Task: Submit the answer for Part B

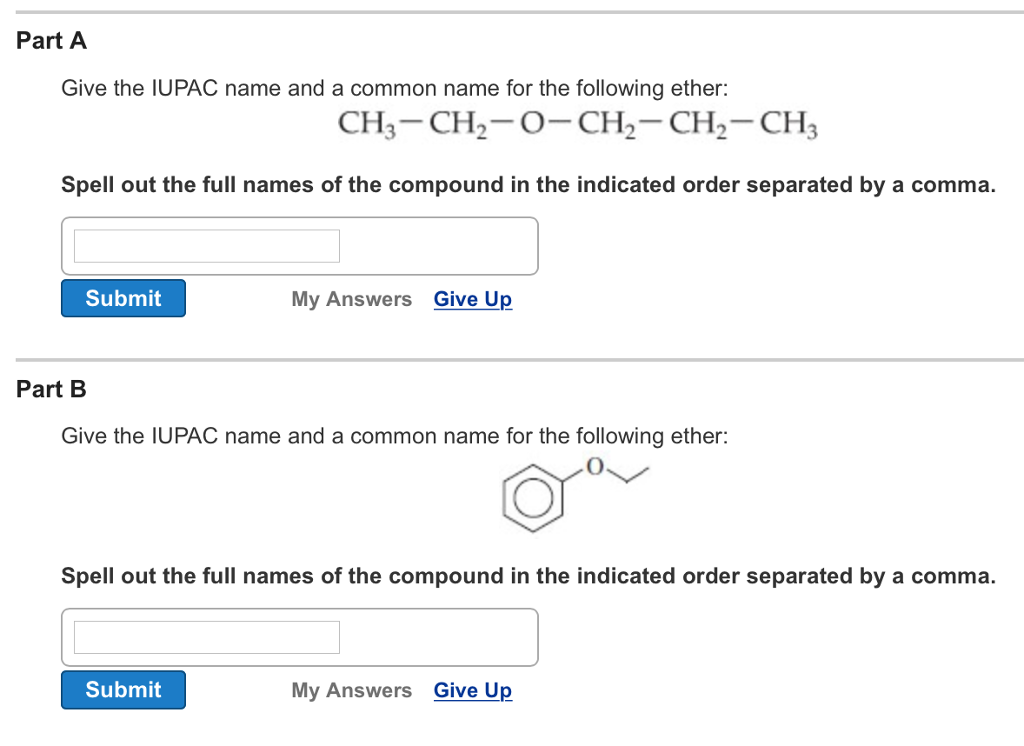Action: (x=122, y=690)
